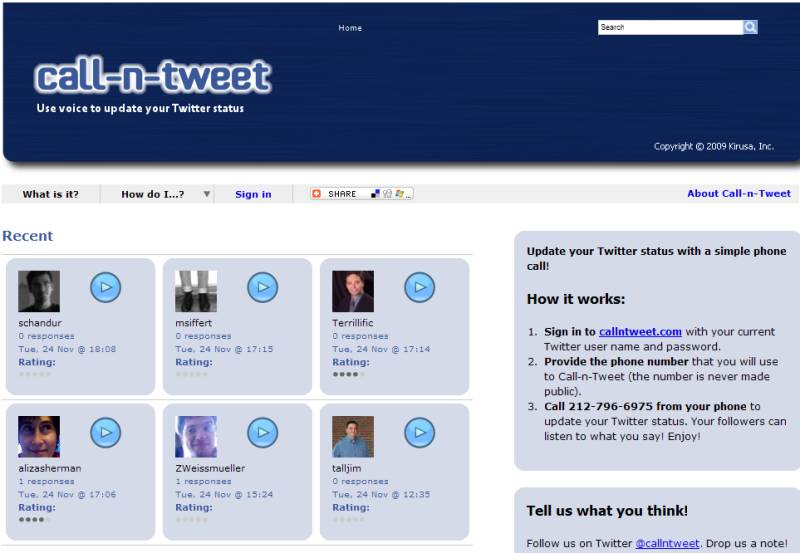Click Use voice to update your Twitter status tagline
The height and width of the screenshot is (553, 800).
(x=140, y=109)
